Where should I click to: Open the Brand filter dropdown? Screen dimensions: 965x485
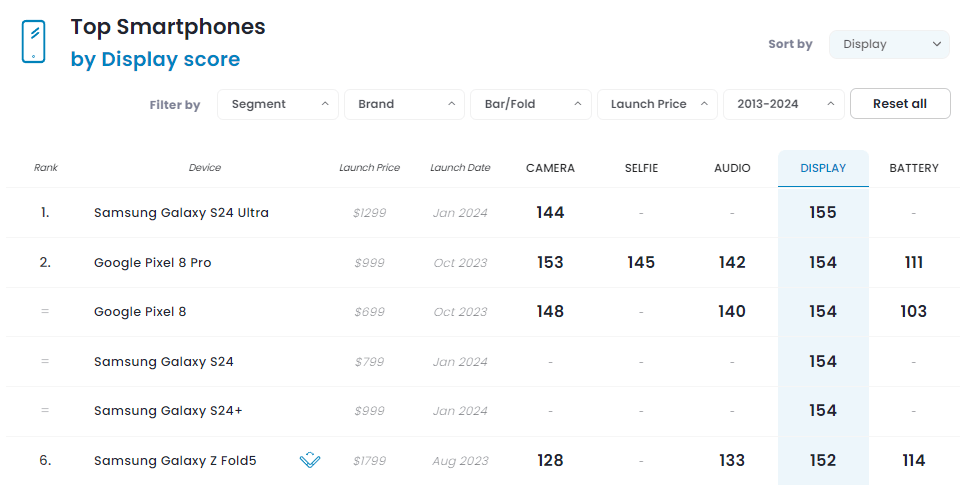tap(404, 104)
